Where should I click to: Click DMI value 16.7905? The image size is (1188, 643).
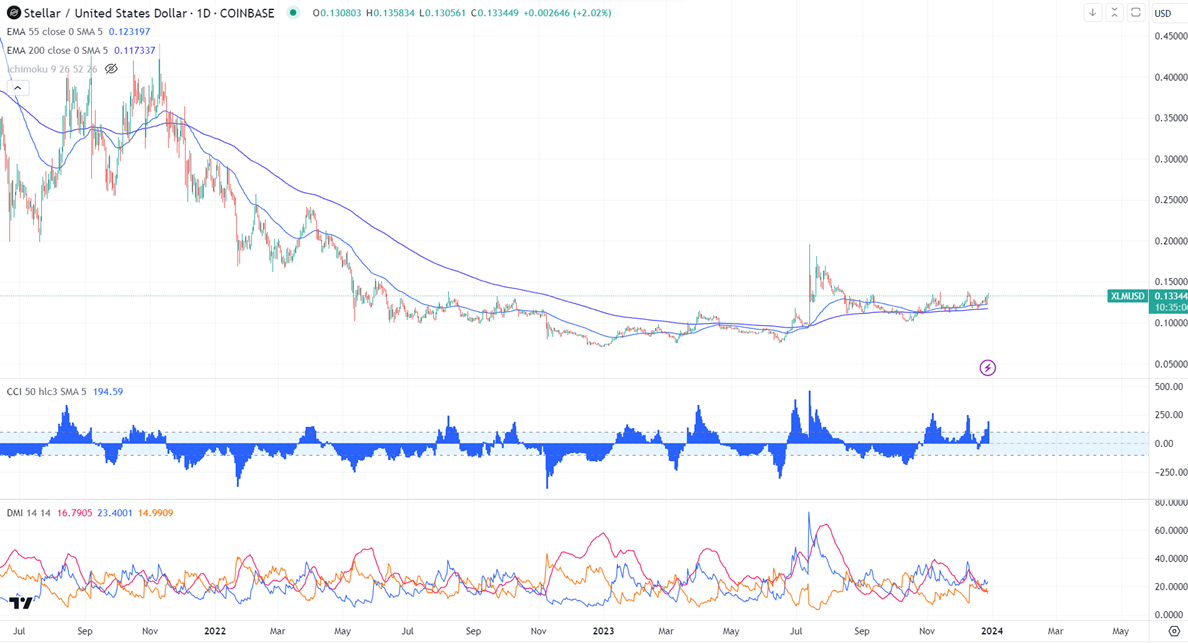75,513
